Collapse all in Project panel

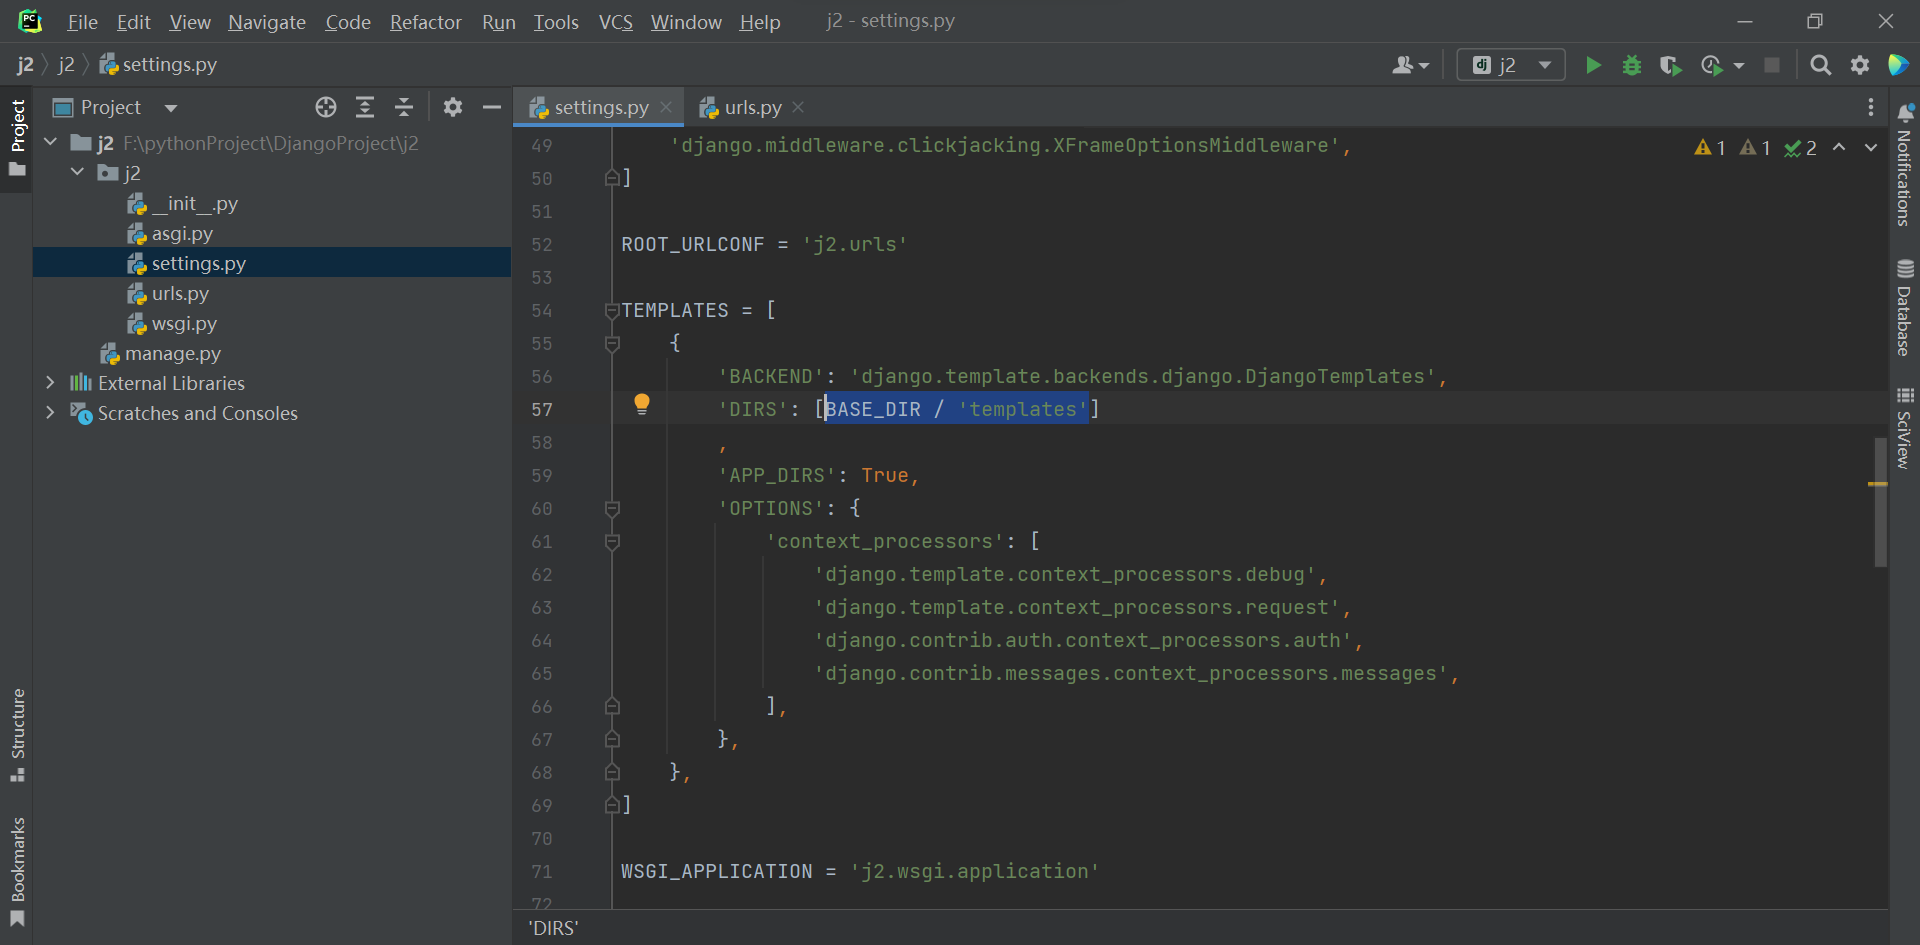404,107
